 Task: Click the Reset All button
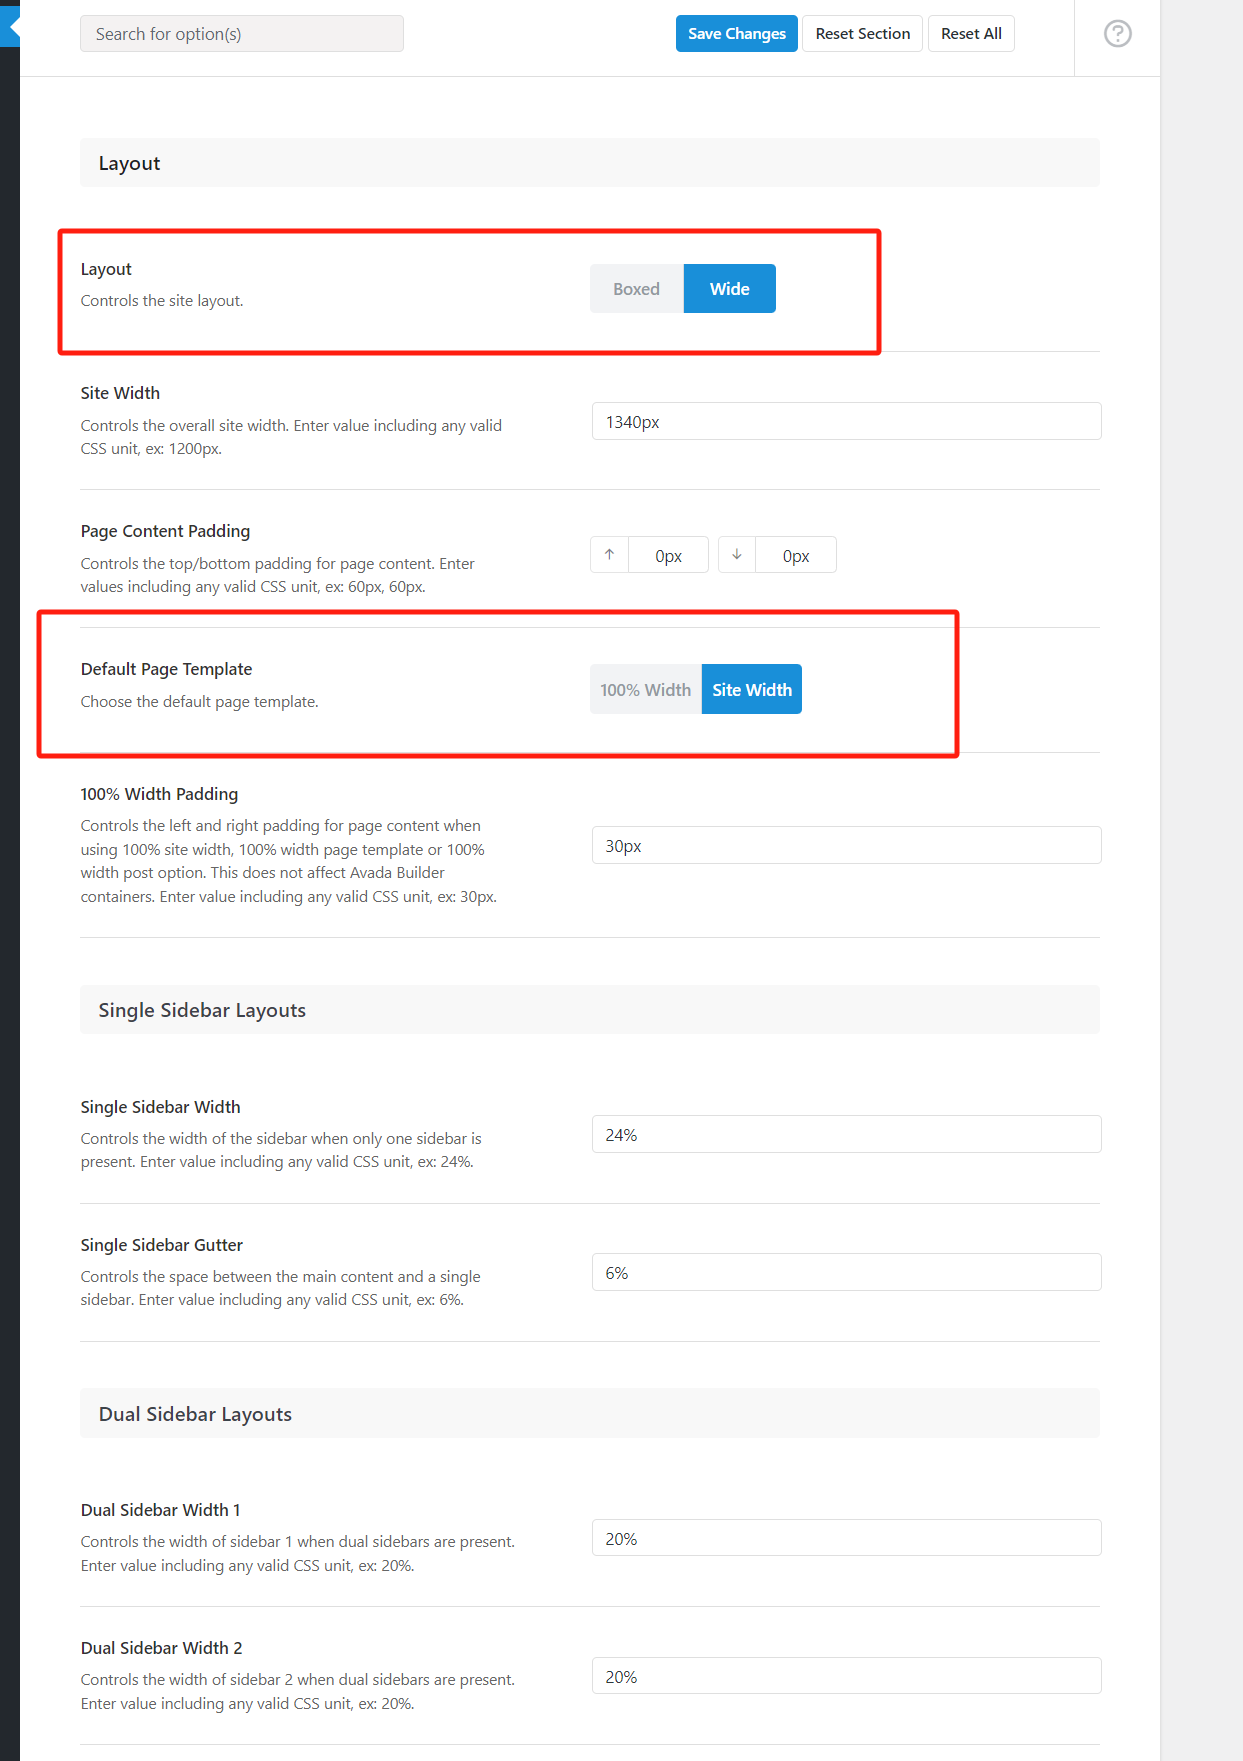970,34
